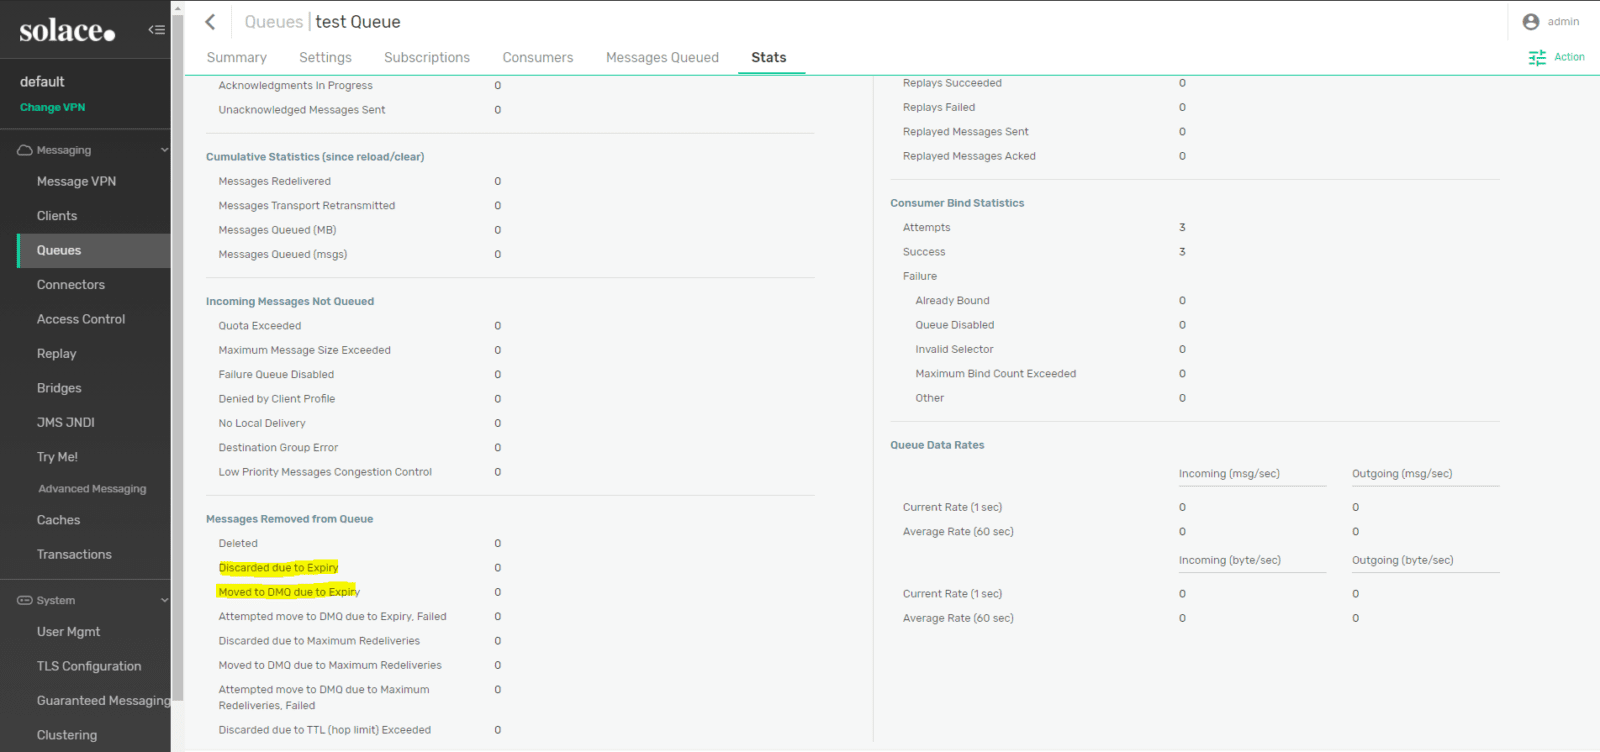Viewport: 1600px width, 752px height.
Task: Click the back arrow beside Queues
Action: click(x=210, y=22)
